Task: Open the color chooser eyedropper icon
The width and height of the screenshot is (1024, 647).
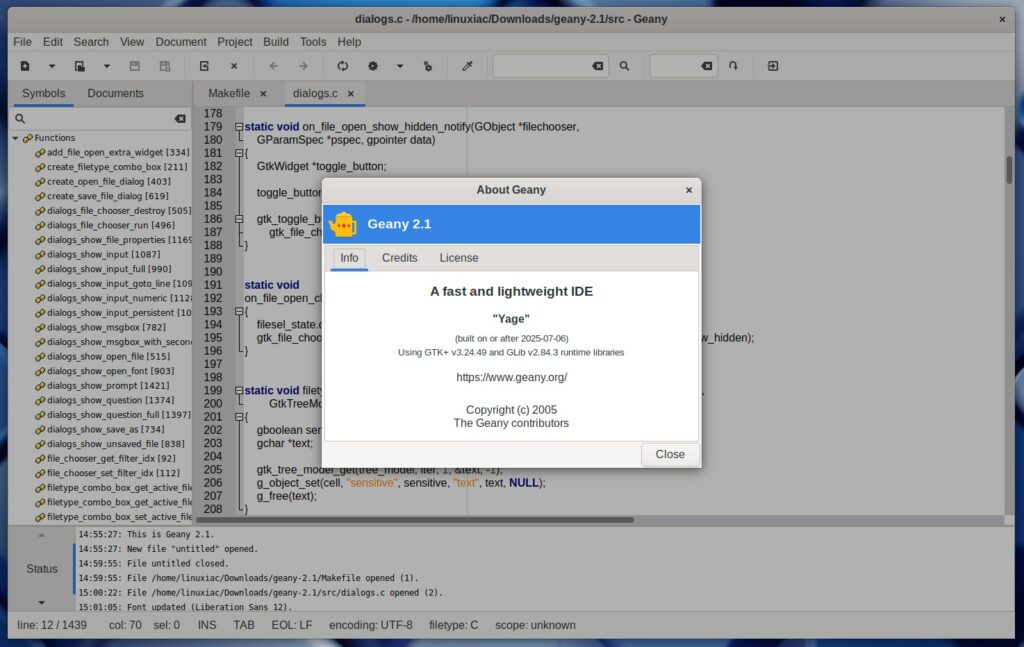Action: [465, 66]
